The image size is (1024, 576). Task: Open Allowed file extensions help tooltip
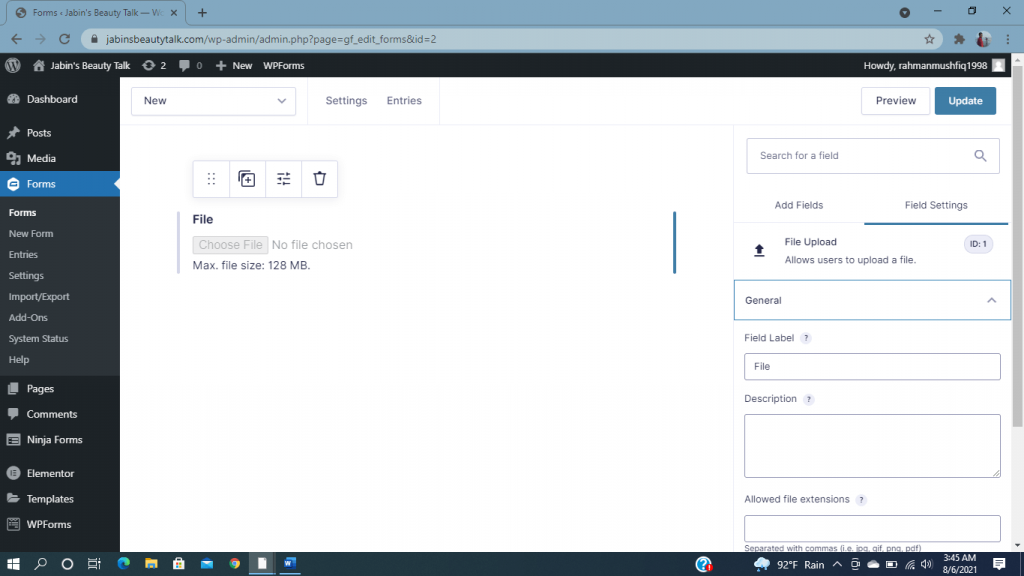click(861, 500)
